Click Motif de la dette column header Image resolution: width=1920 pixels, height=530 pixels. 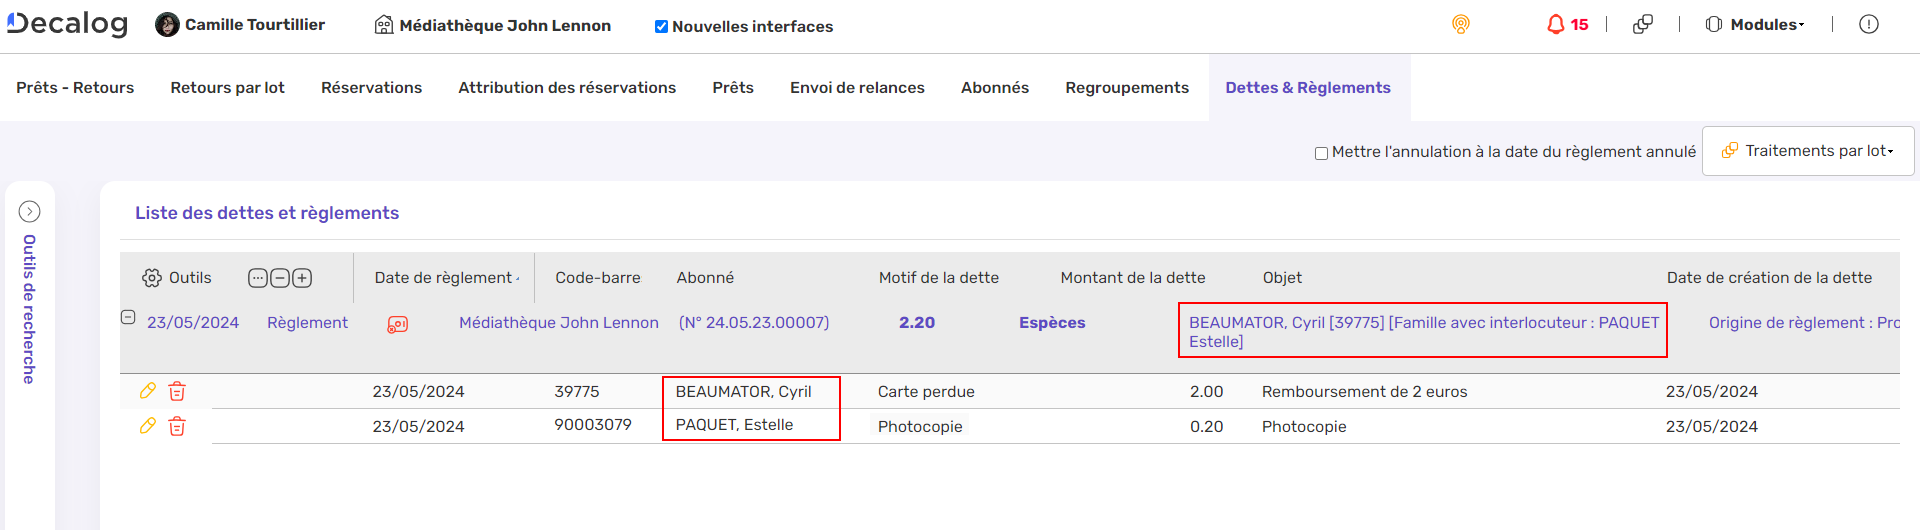pyautogui.click(x=939, y=278)
